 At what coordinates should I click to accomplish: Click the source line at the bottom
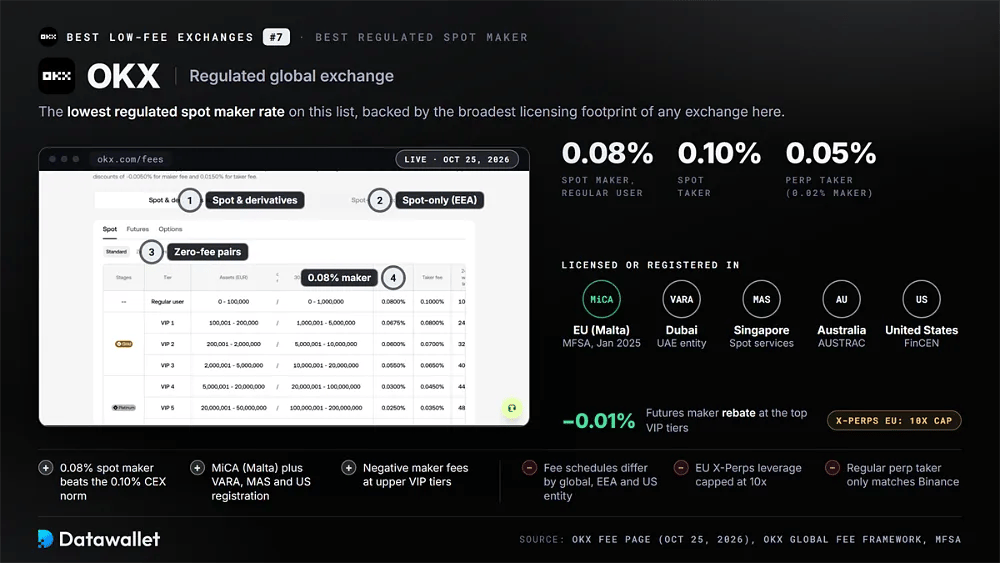pos(740,539)
